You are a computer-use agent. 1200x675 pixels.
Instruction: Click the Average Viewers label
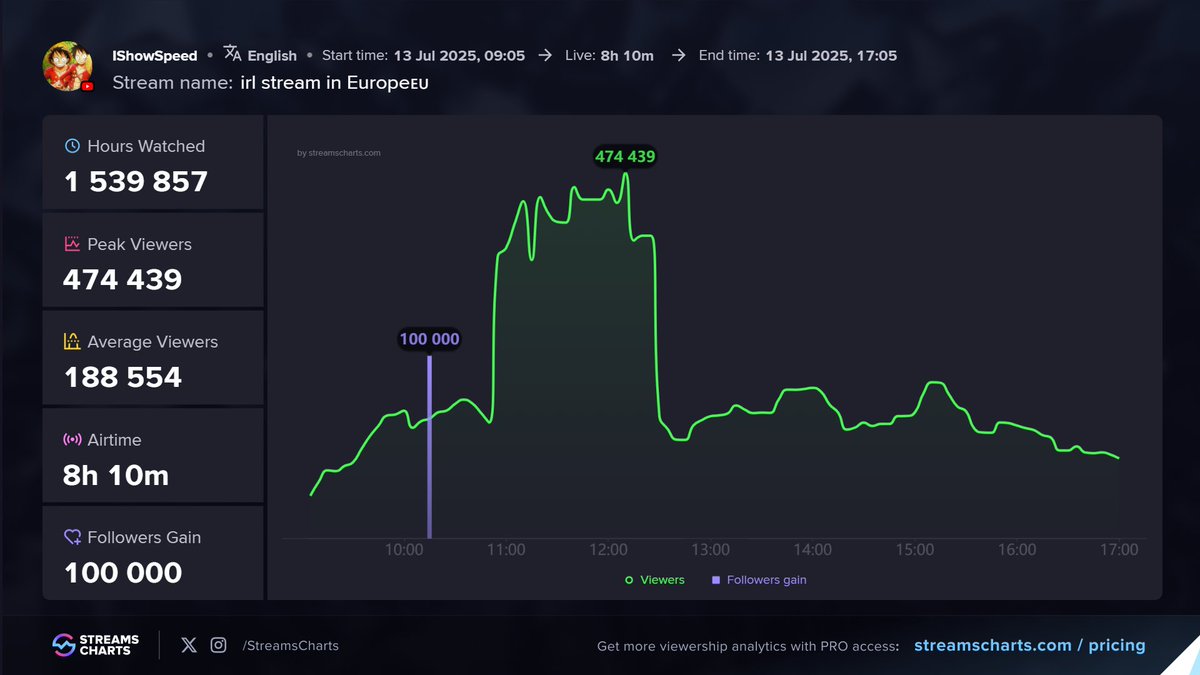click(x=152, y=342)
